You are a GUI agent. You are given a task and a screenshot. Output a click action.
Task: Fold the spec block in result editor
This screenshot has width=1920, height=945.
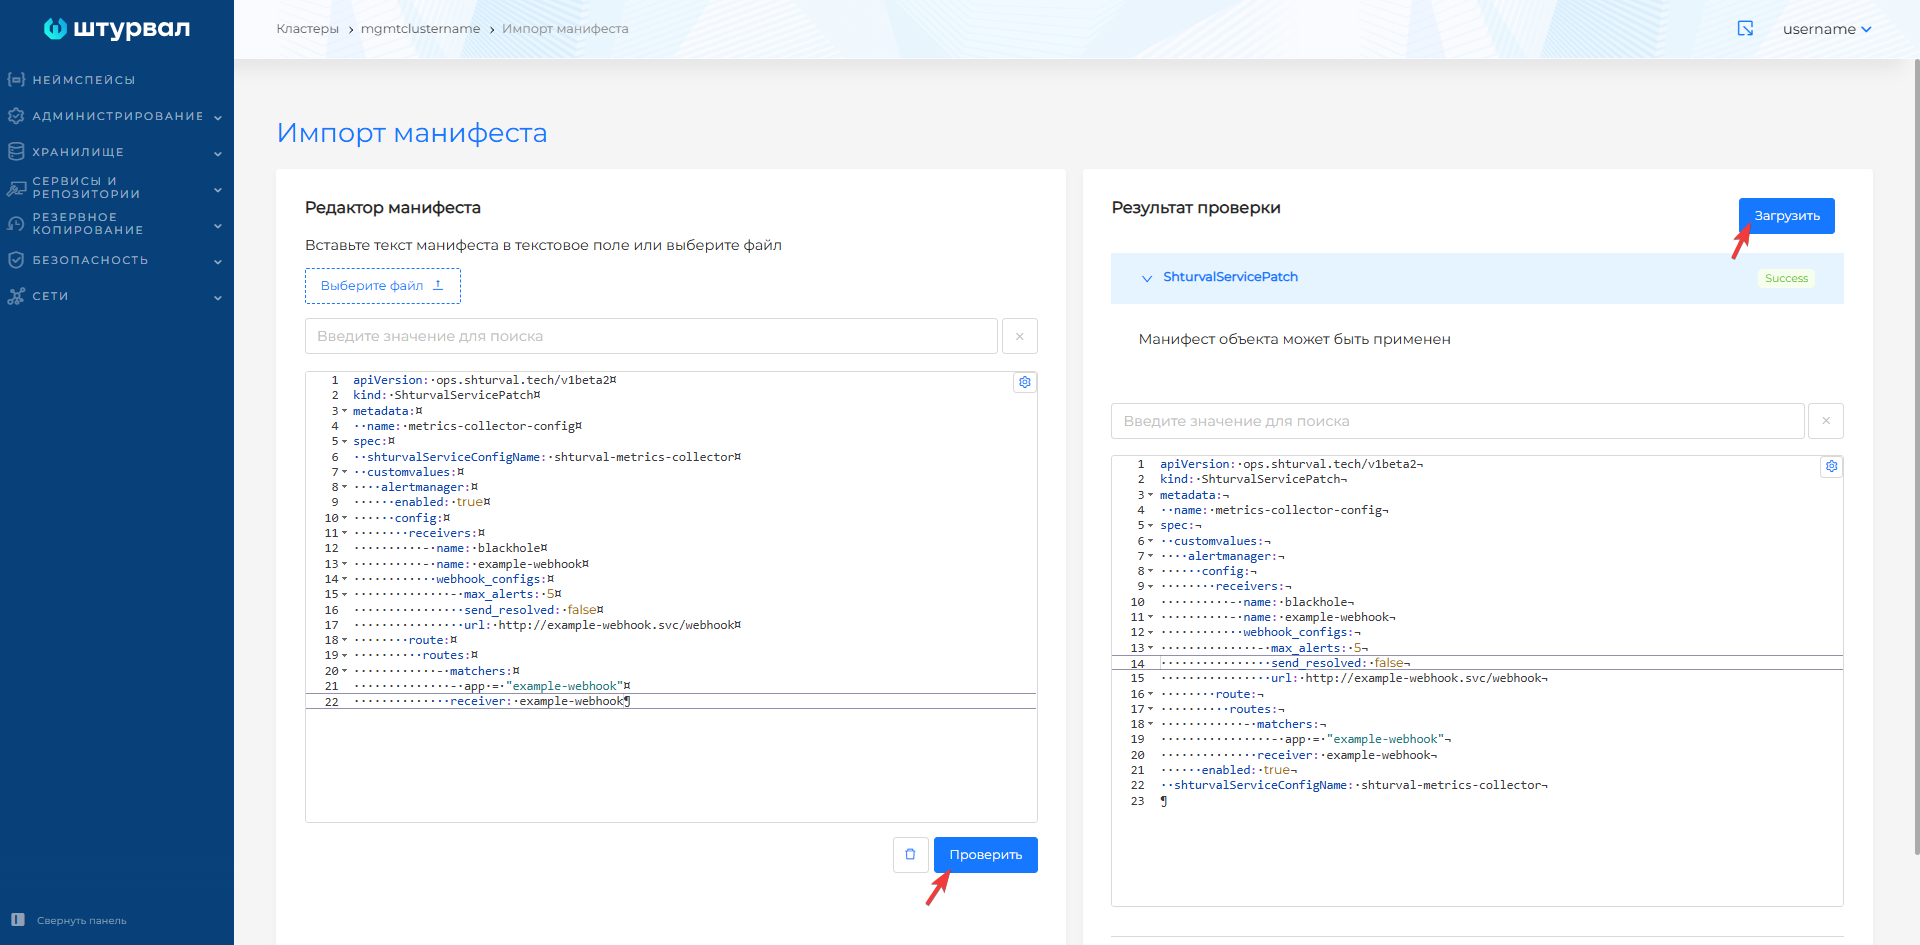point(1151,526)
